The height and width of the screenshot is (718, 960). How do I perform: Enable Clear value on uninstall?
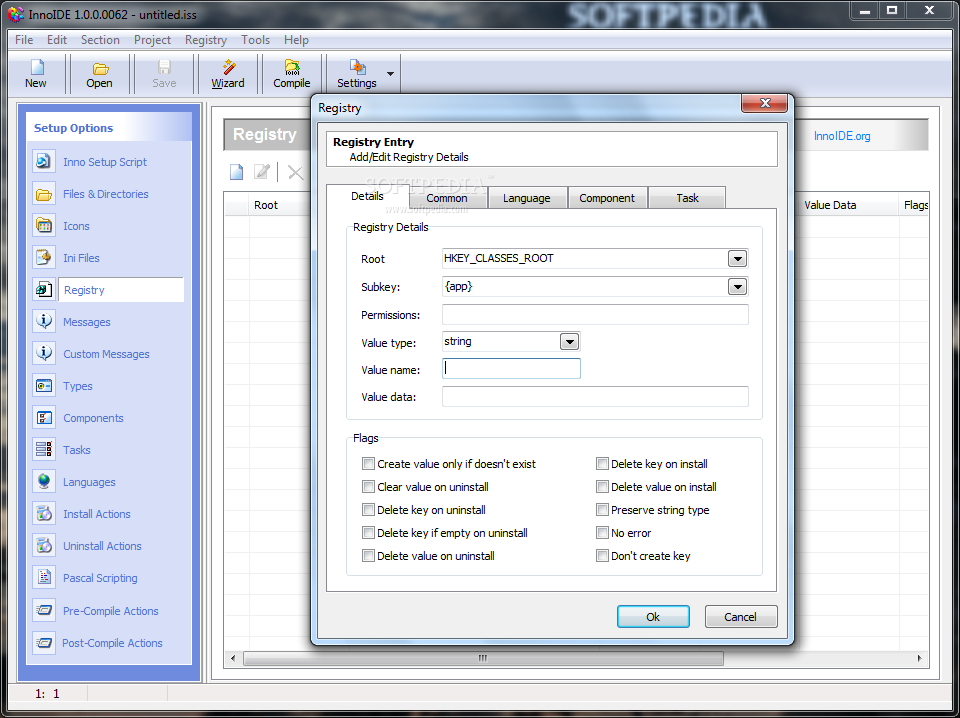(368, 487)
